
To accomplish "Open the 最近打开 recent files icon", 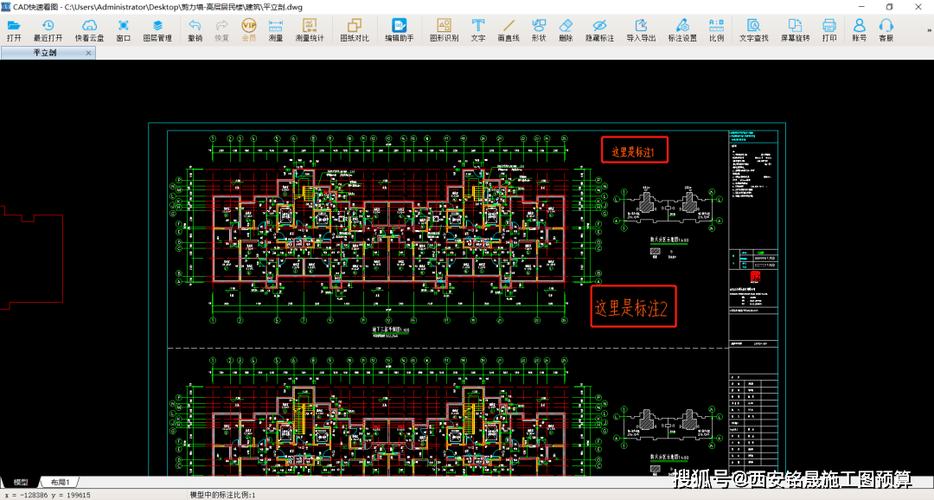I will pos(48,30).
